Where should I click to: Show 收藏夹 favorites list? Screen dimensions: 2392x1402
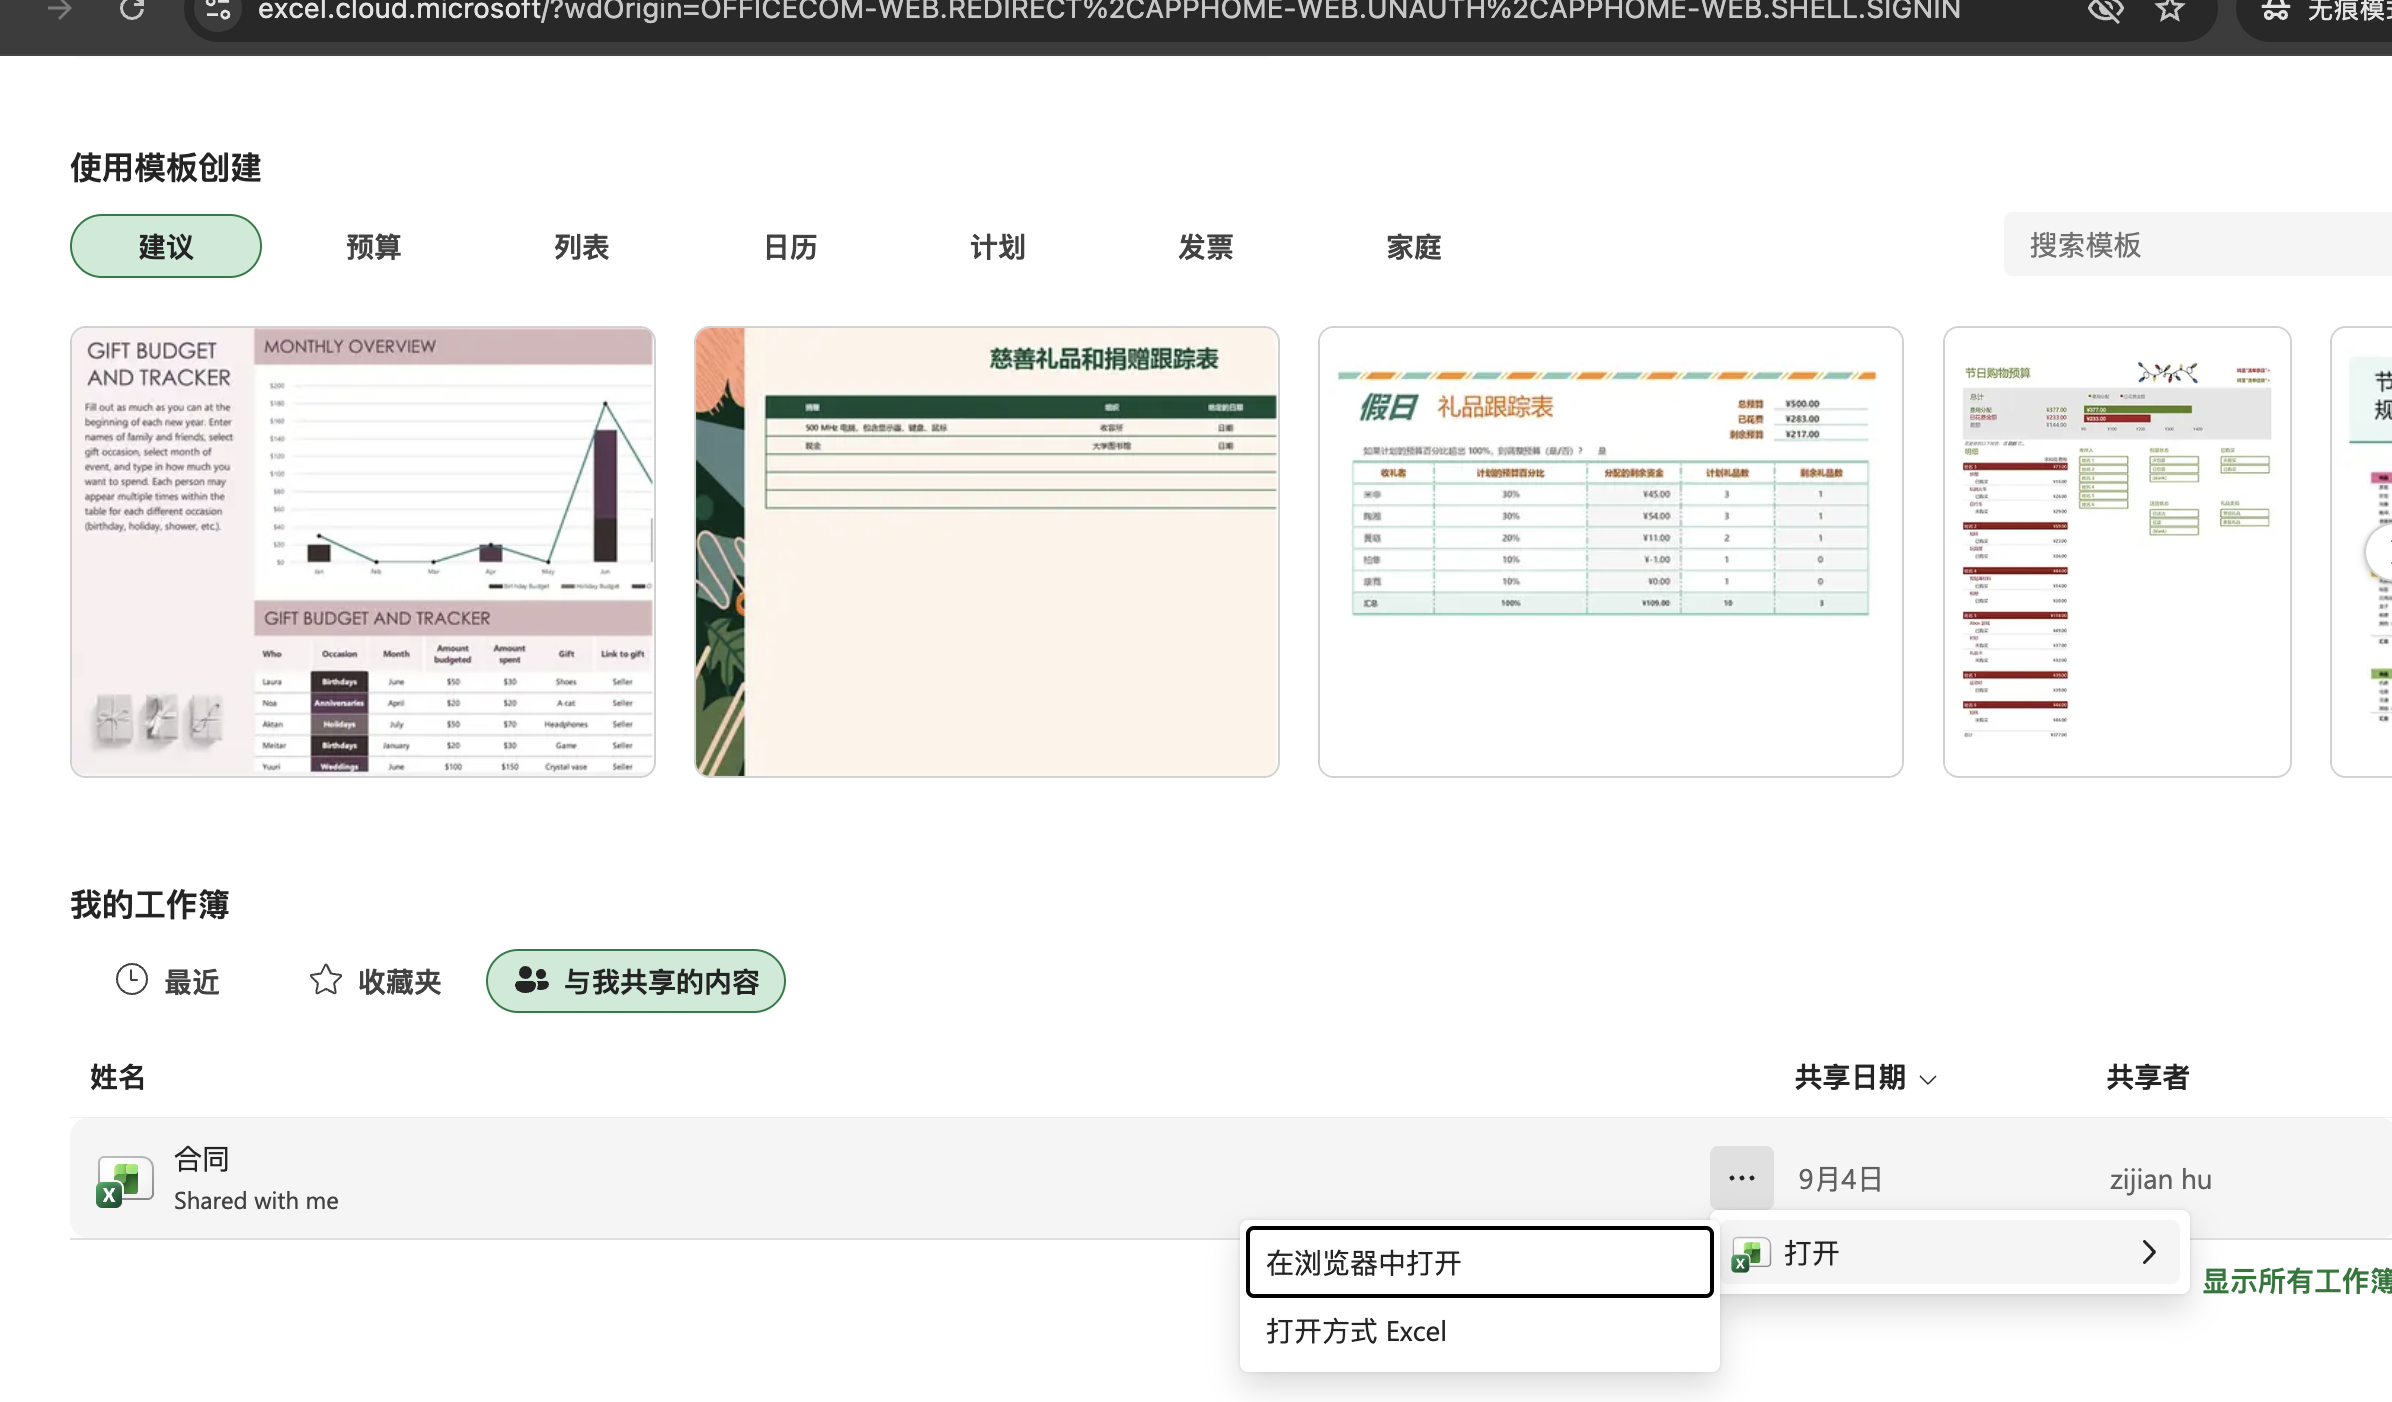point(376,981)
